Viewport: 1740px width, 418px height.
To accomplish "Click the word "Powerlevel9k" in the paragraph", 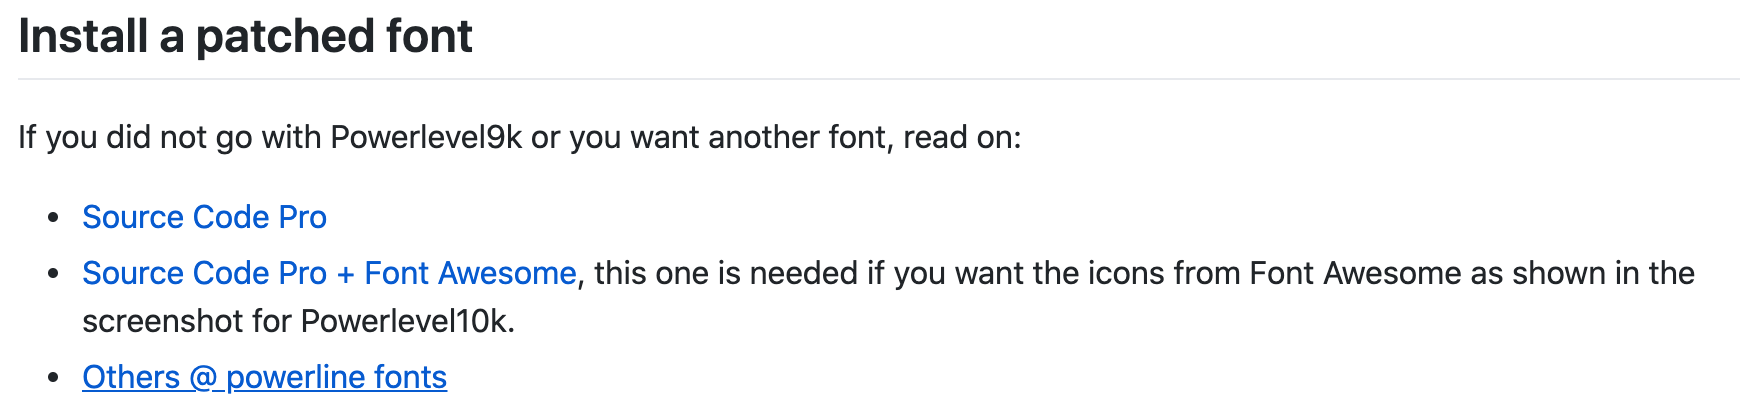I will 427,137.
